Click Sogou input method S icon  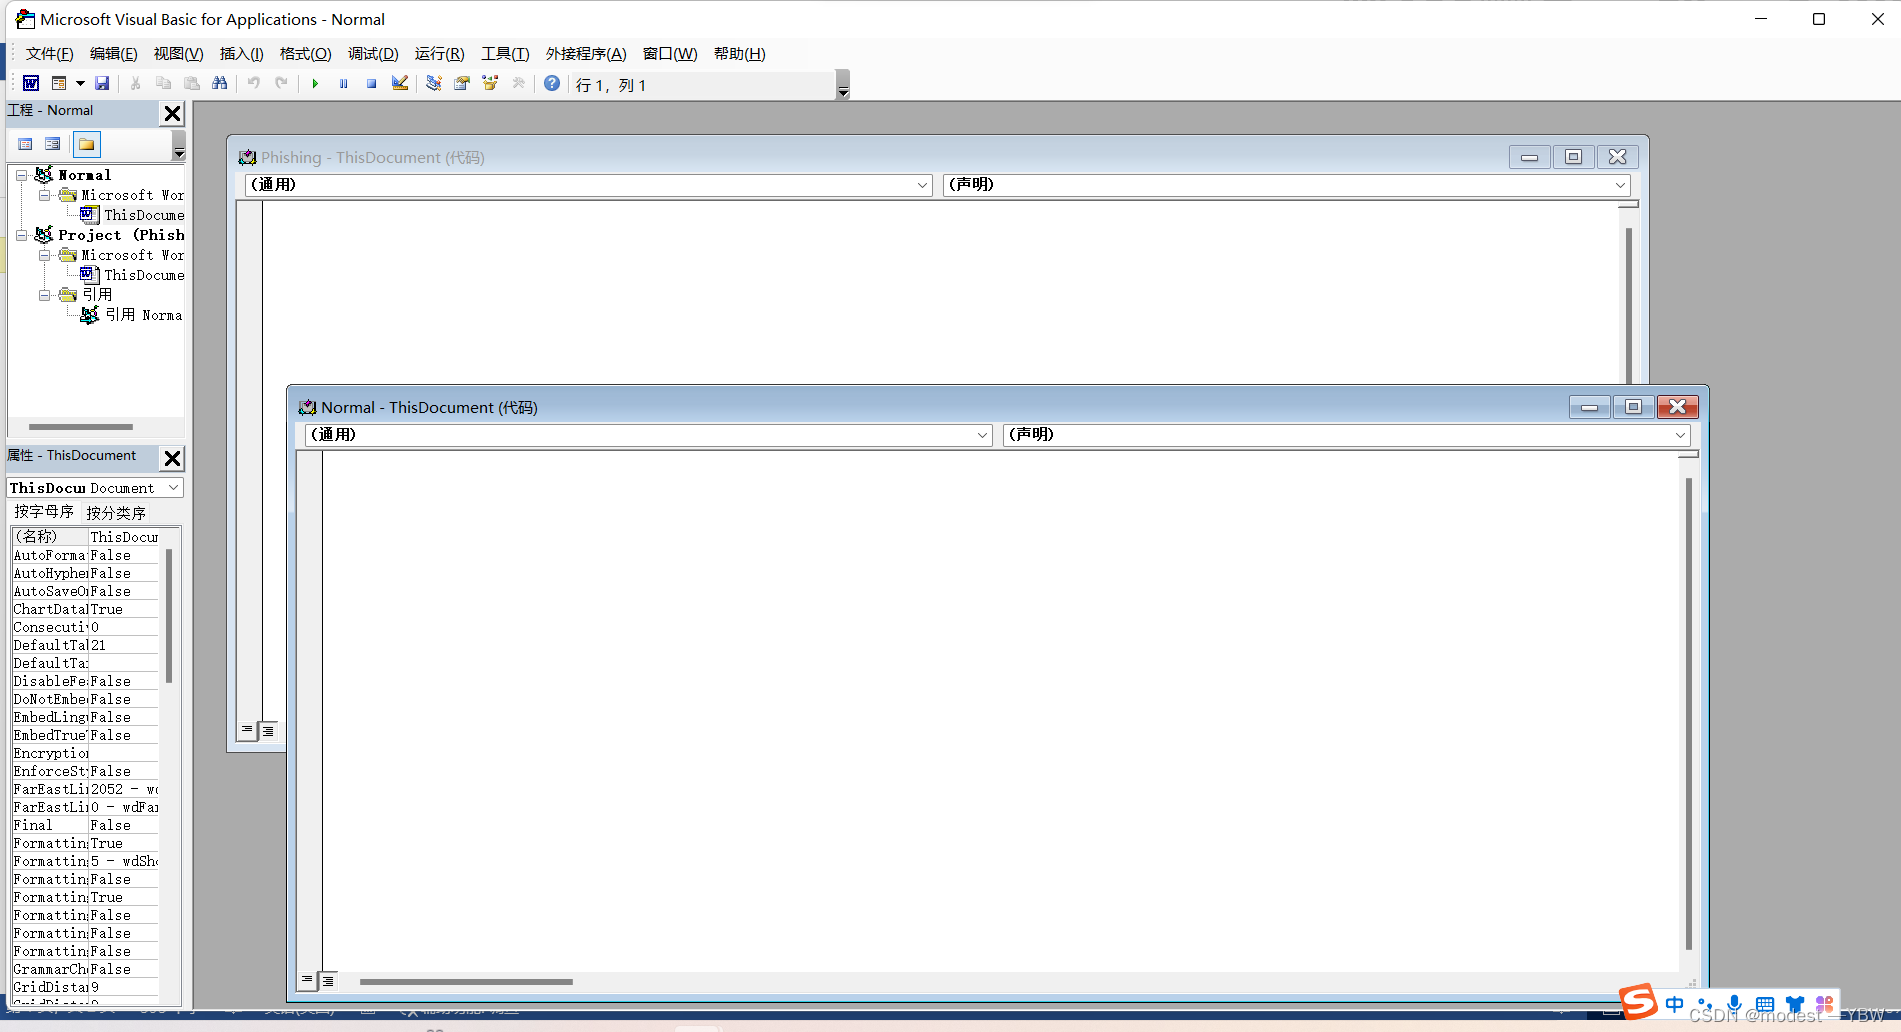(1639, 1001)
